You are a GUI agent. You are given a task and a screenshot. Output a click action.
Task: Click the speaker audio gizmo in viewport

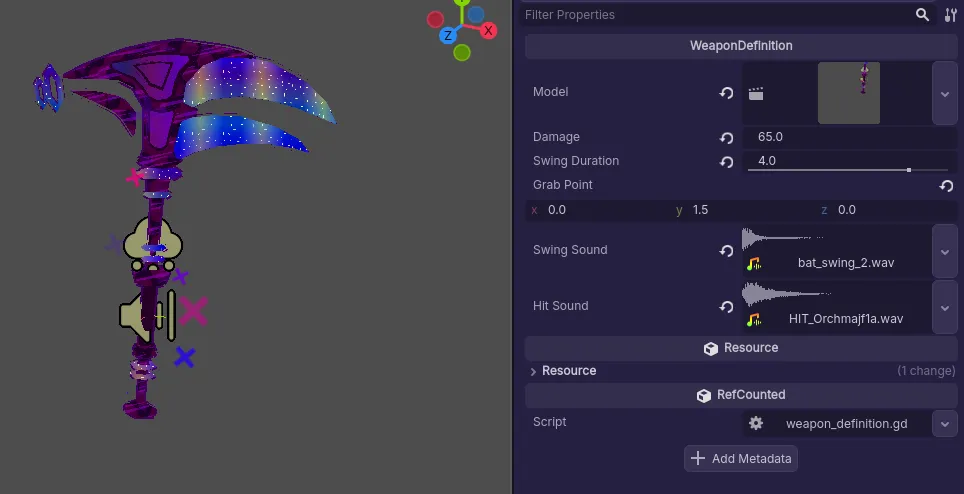[x=148, y=316]
